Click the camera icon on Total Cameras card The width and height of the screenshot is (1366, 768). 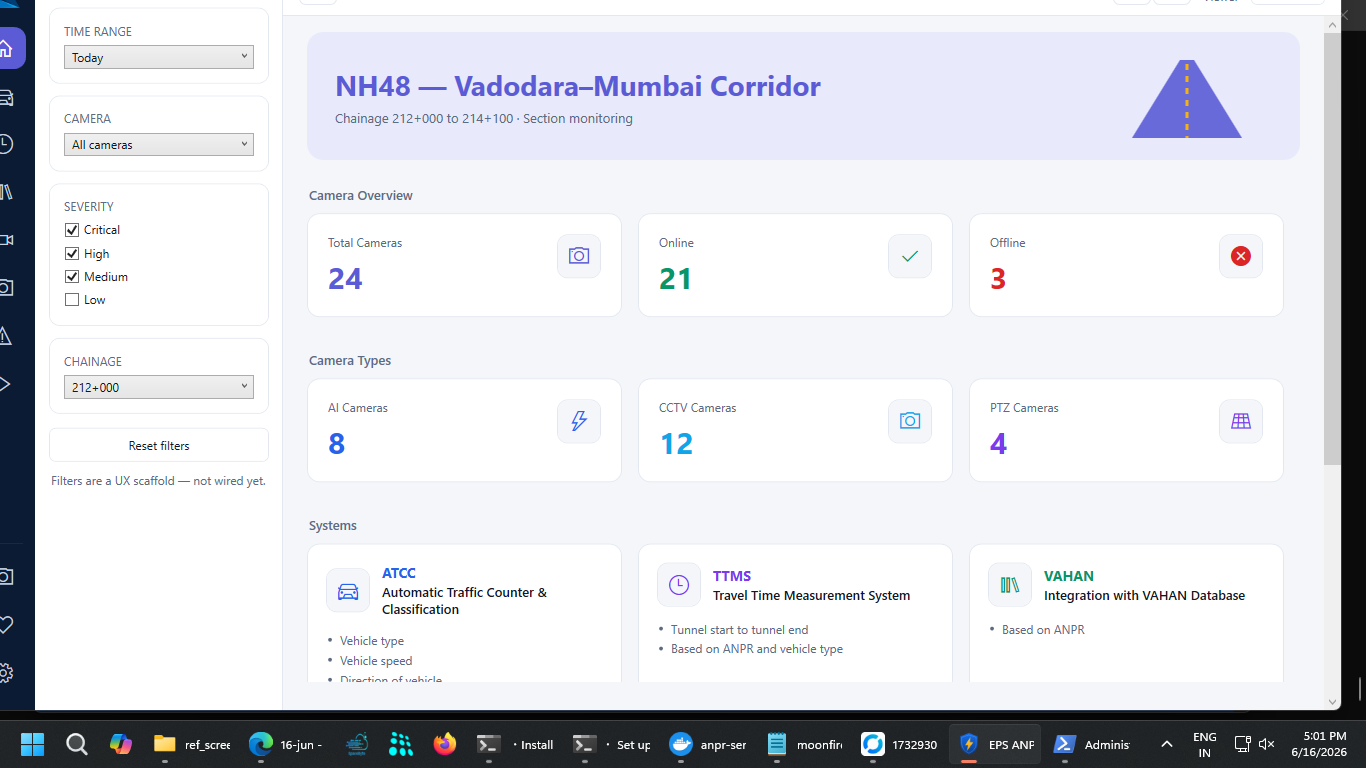579,256
